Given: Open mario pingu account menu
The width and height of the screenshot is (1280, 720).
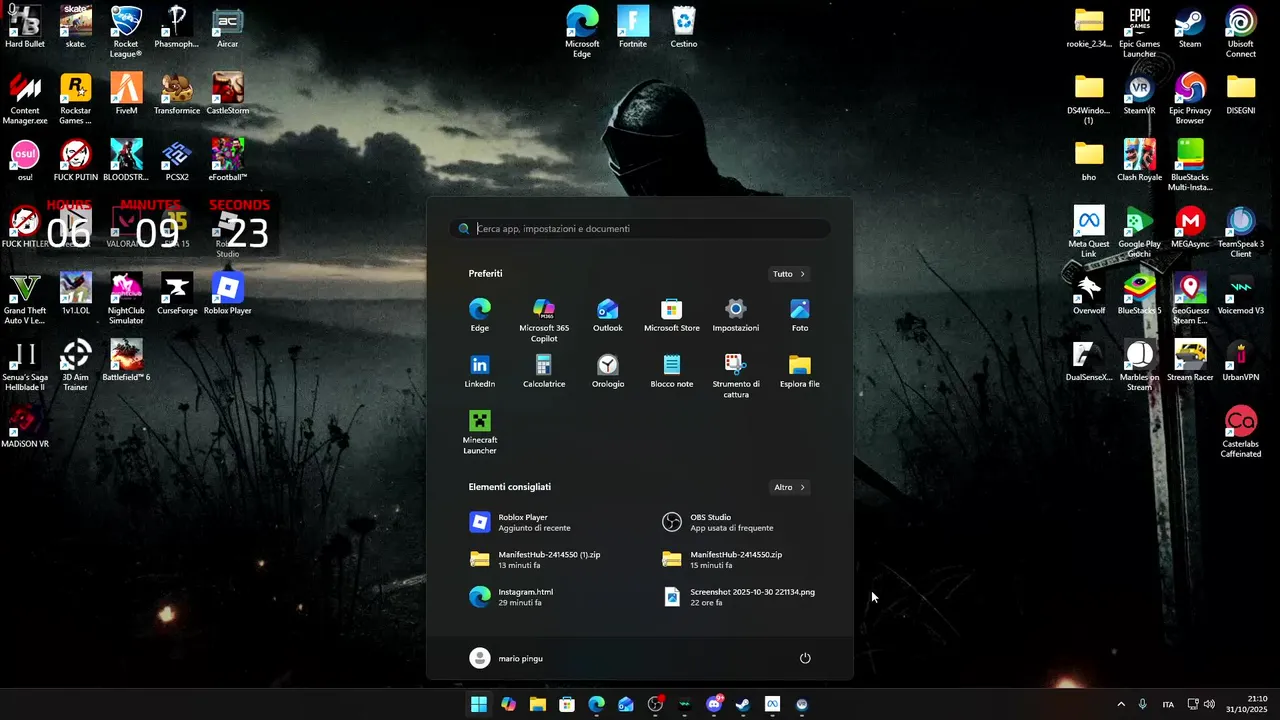Looking at the screenshot, I should pyautogui.click(x=507, y=658).
